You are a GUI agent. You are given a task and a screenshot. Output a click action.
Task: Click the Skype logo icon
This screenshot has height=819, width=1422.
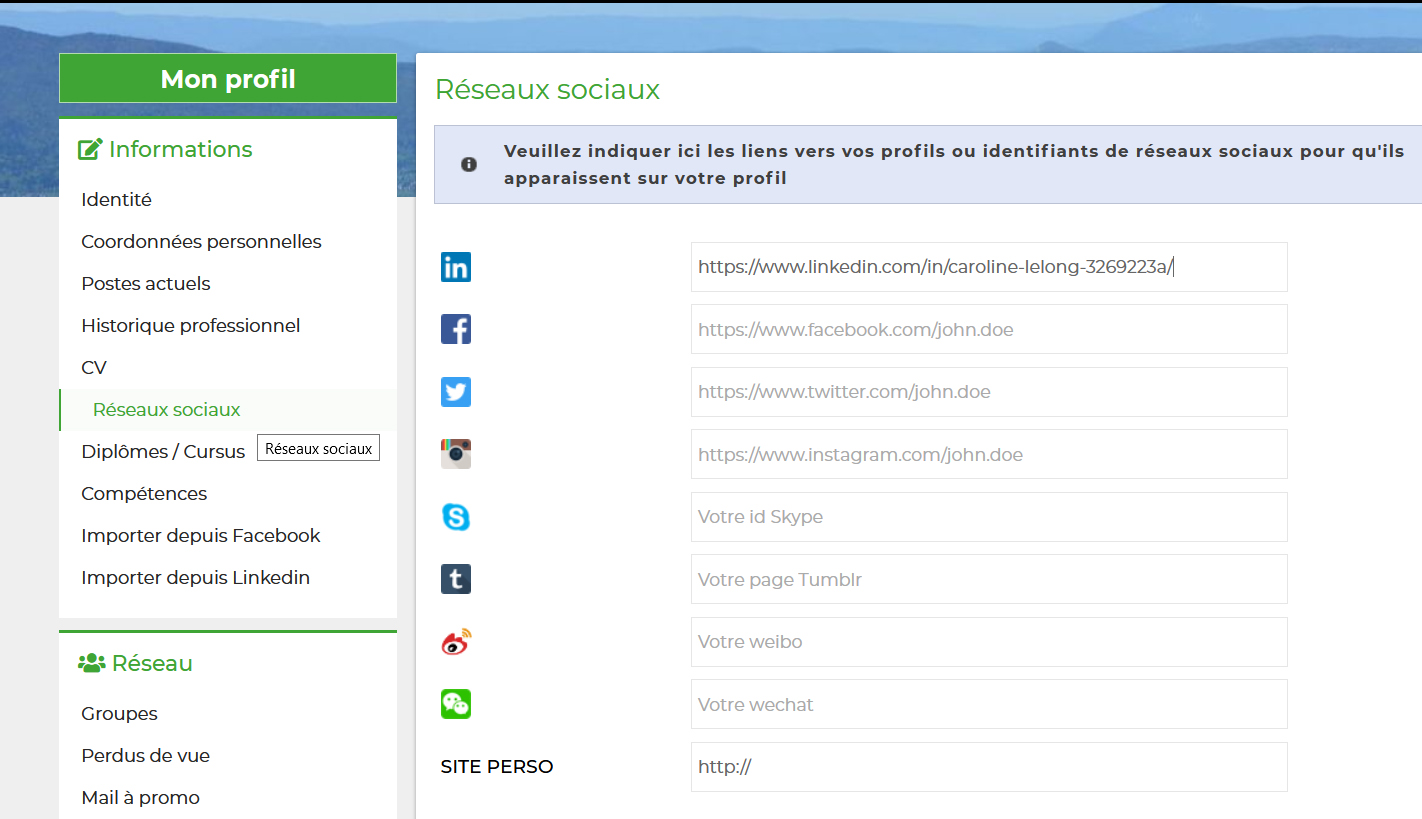(456, 517)
